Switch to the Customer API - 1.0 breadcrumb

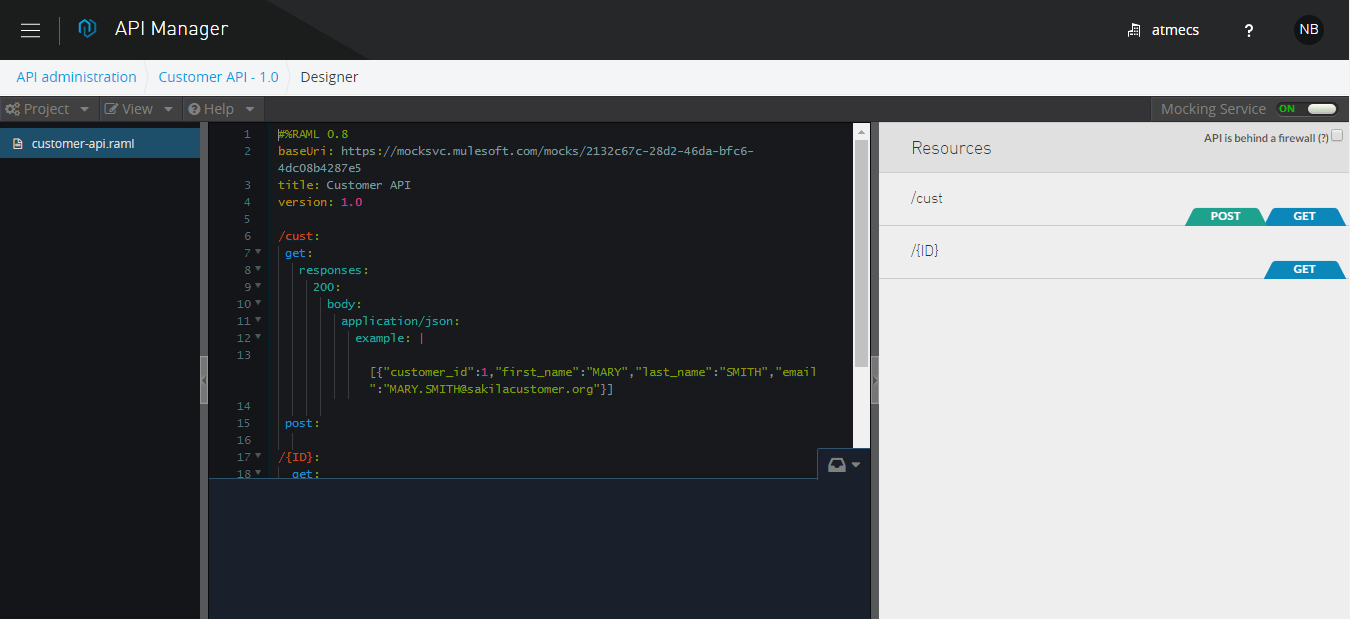(x=218, y=76)
